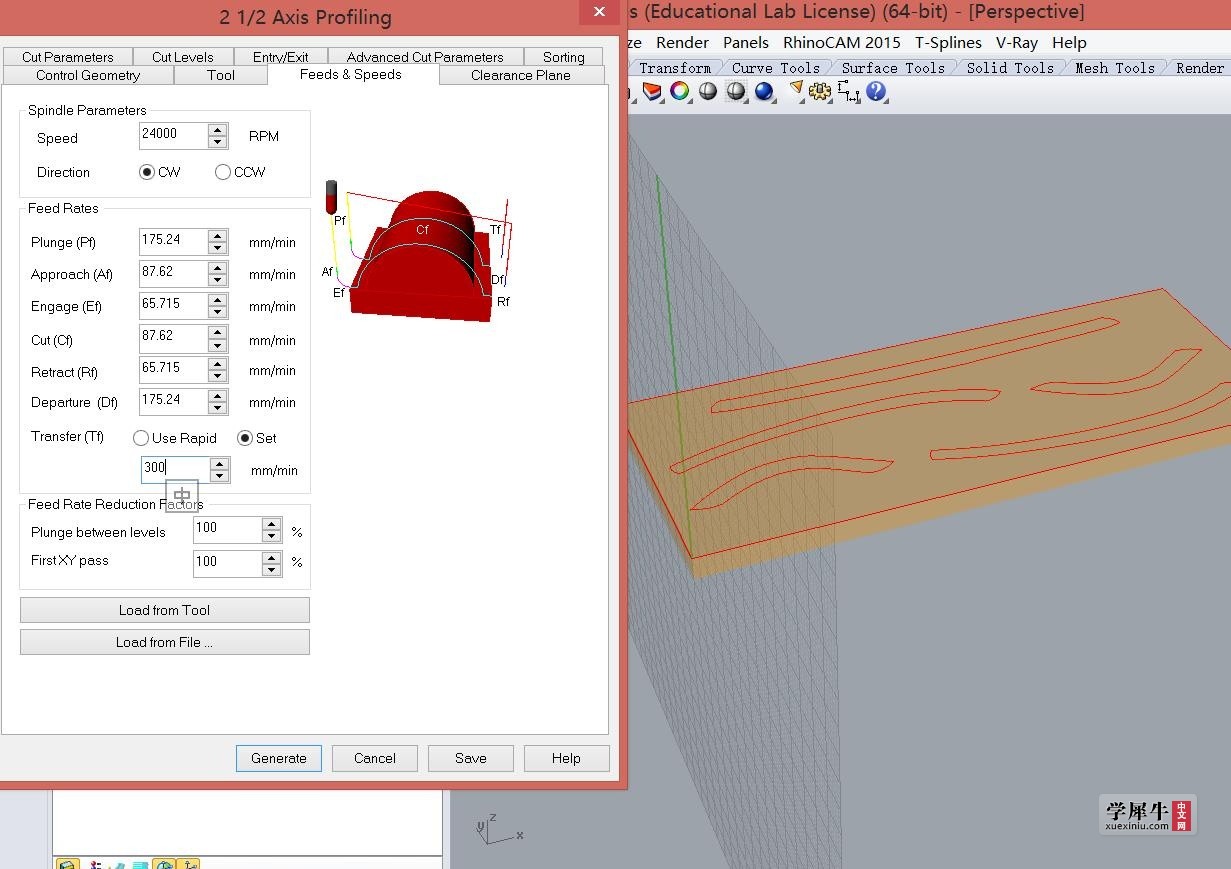Image resolution: width=1231 pixels, height=869 pixels.
Task: Open Advanced Cut Parameters tab
Action: pos(425,57)
